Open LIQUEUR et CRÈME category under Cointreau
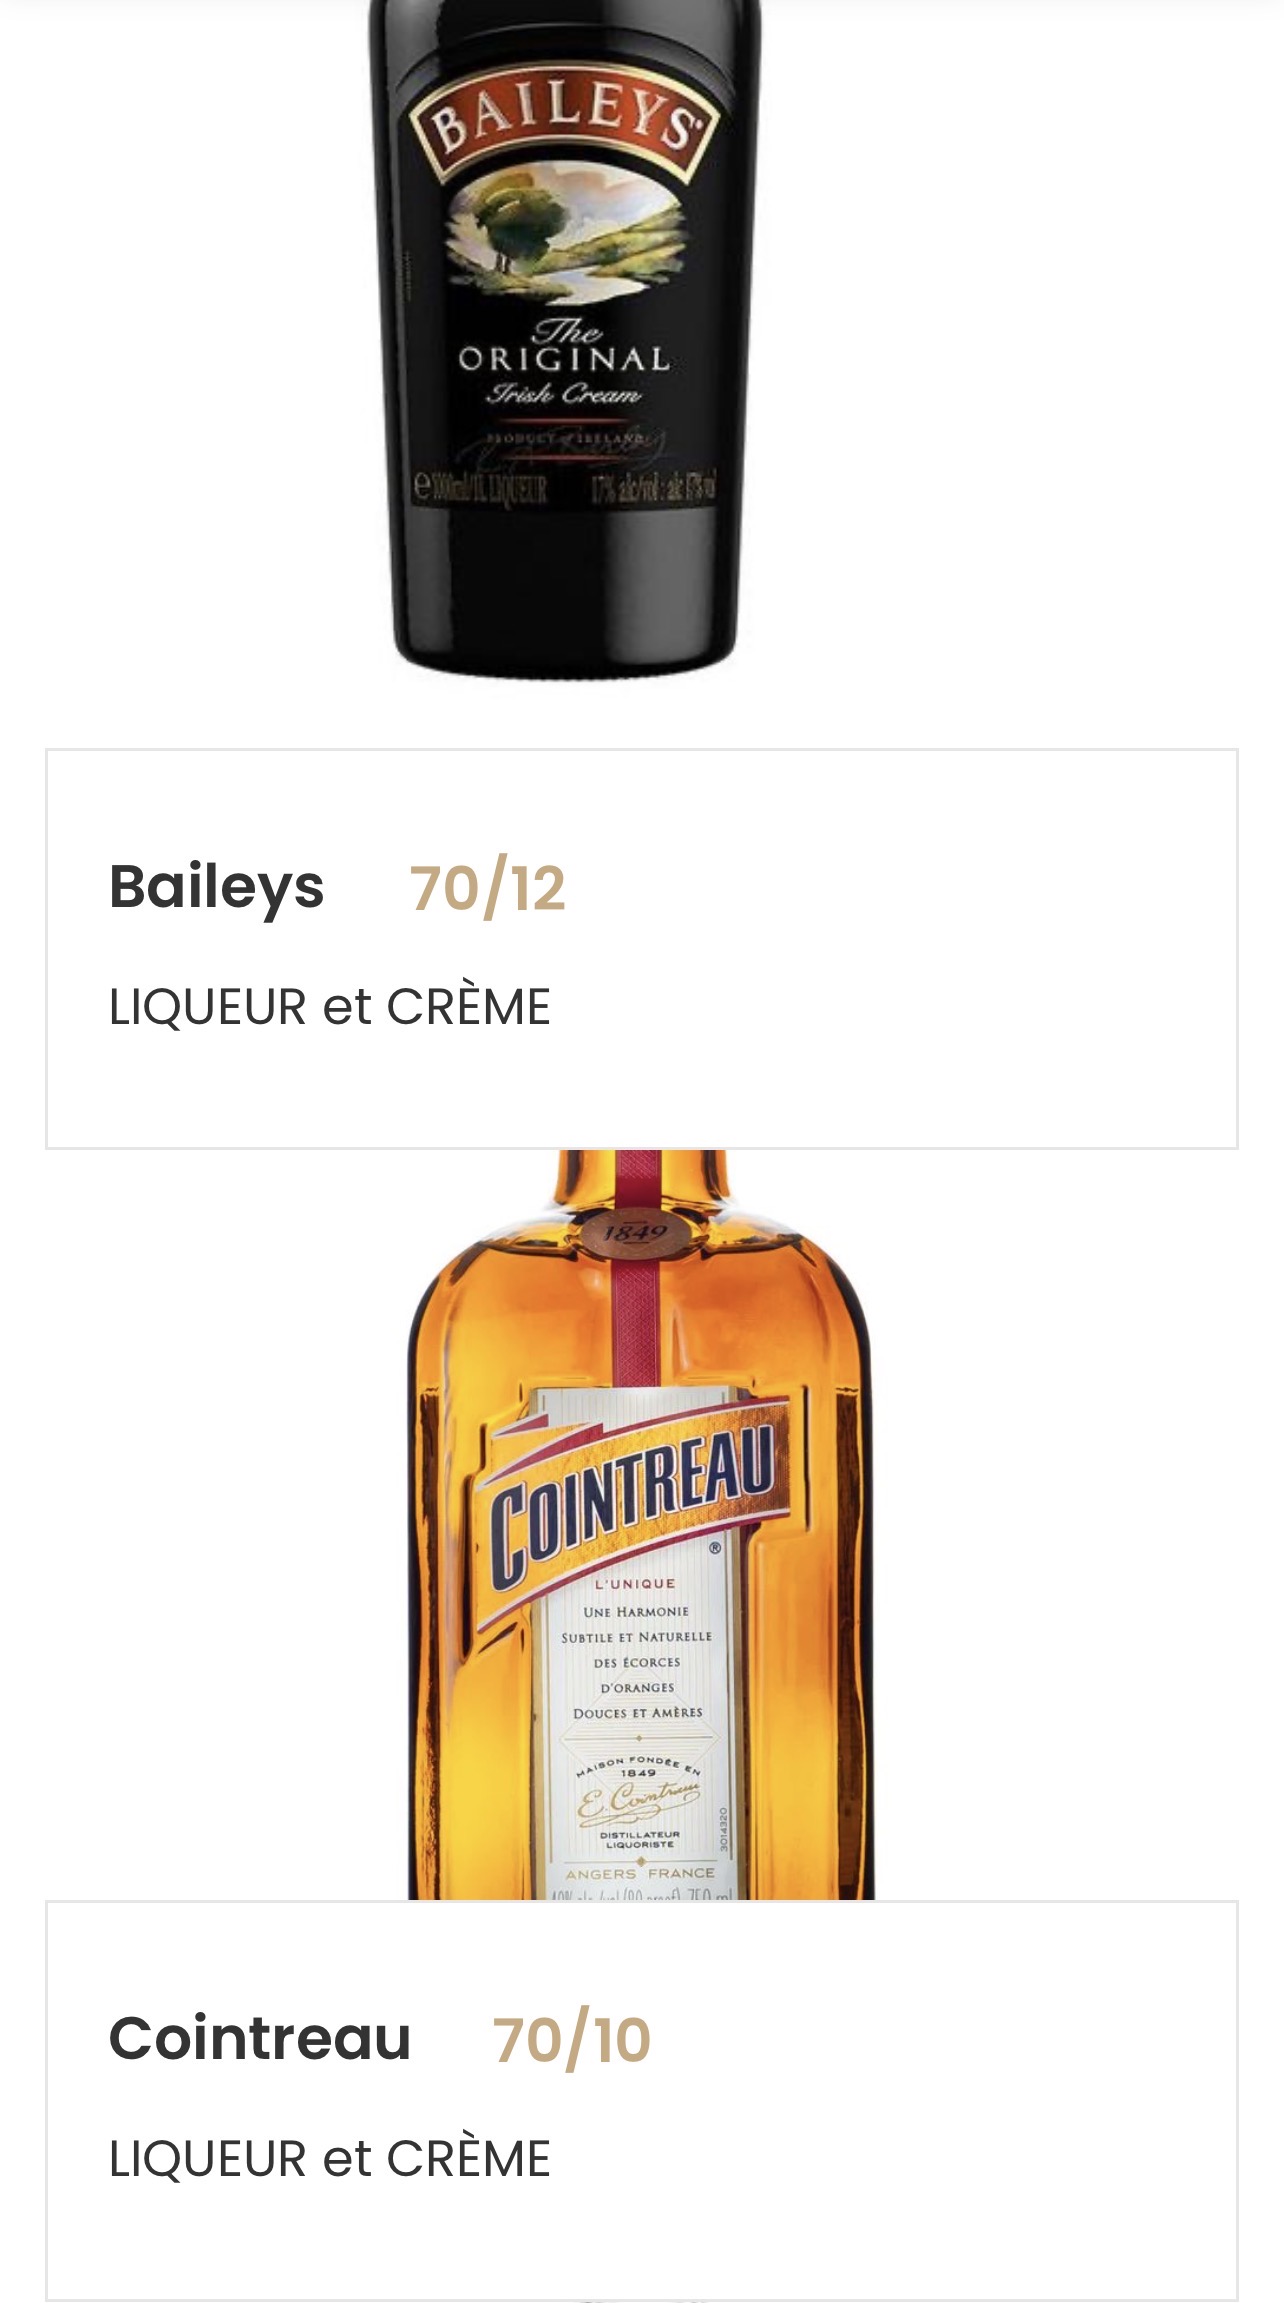This screenshot has width=1284, height=2303. (330, 2159)
